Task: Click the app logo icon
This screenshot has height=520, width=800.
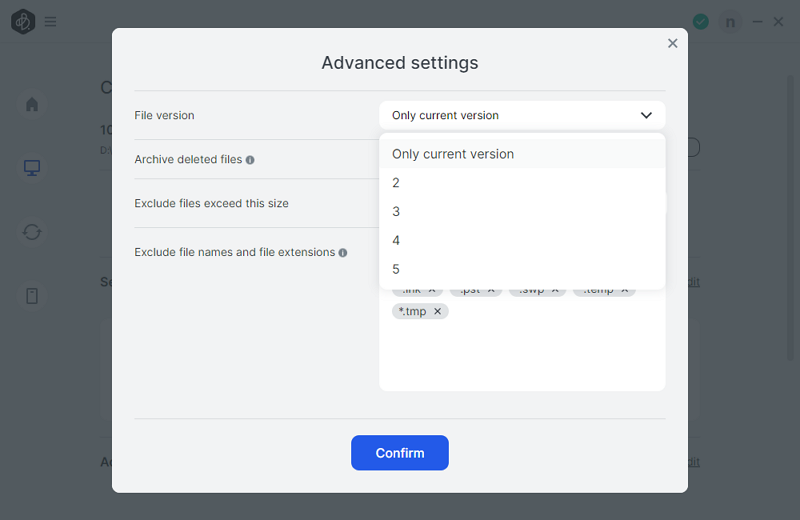Action: point(23,21)
